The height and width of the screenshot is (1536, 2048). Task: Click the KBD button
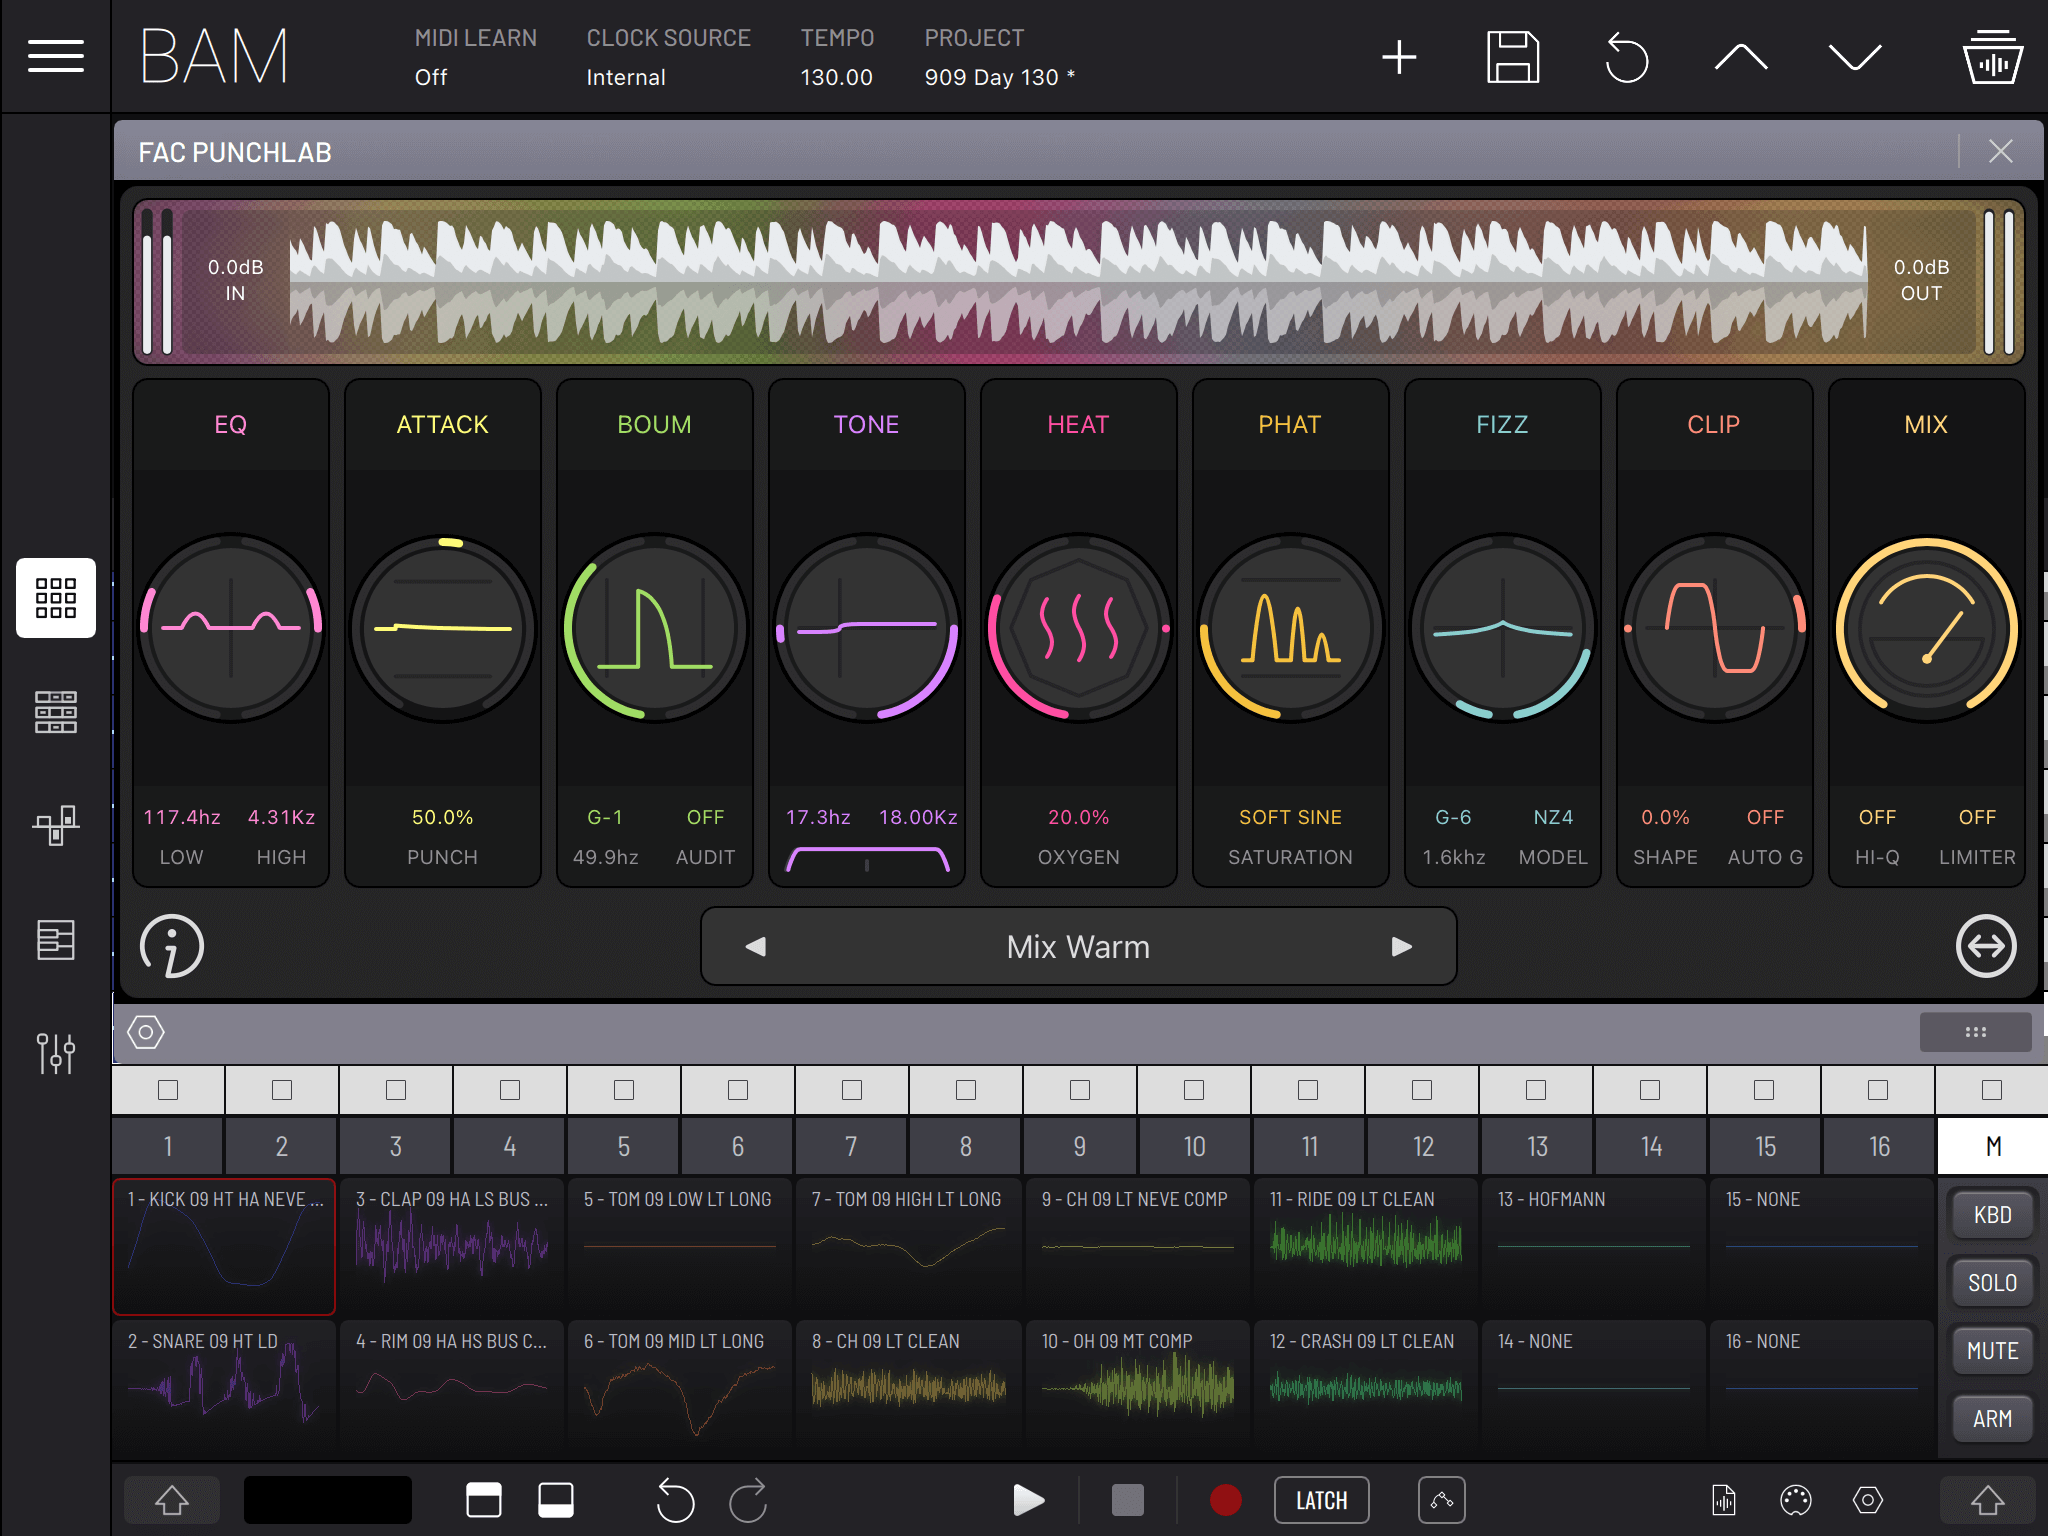click(1992, 1215)
